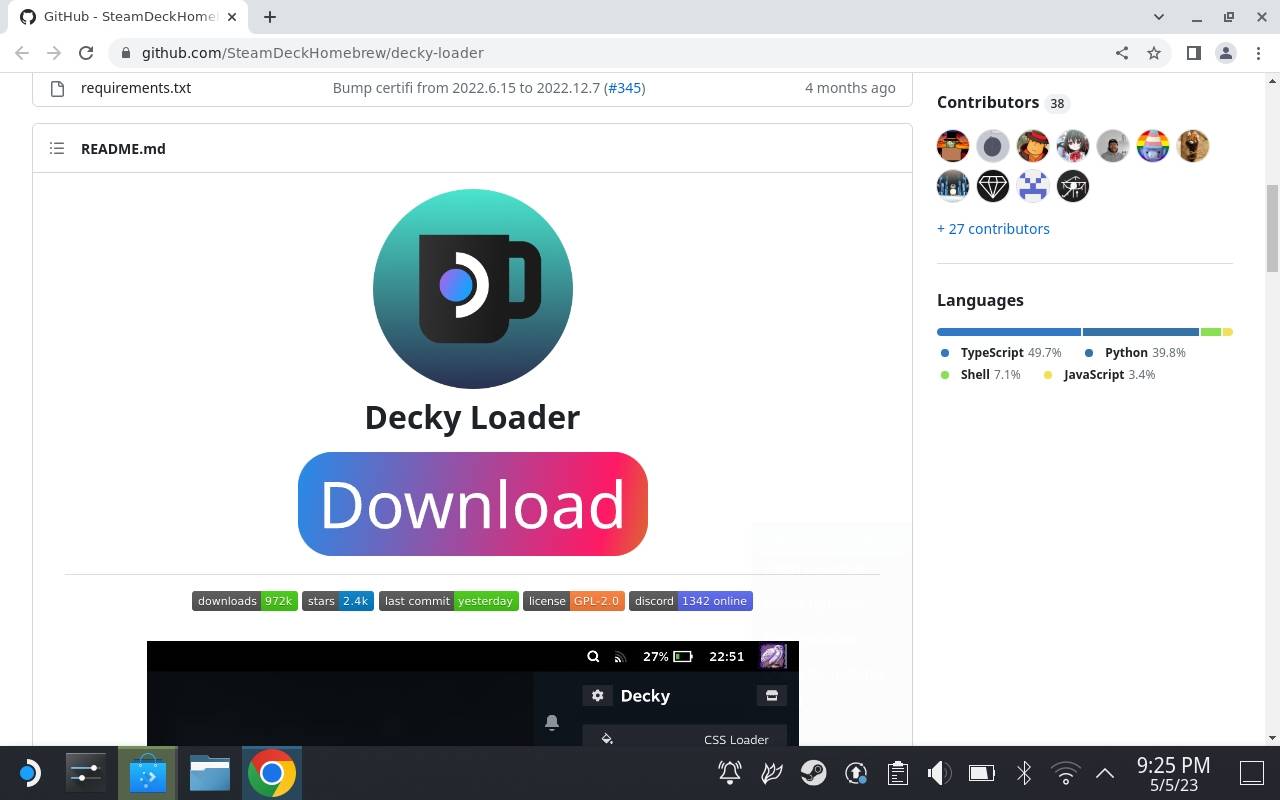Open pull request #345 link
Image resolution: width=1280 pixels, height=800 pixels.
625,88
